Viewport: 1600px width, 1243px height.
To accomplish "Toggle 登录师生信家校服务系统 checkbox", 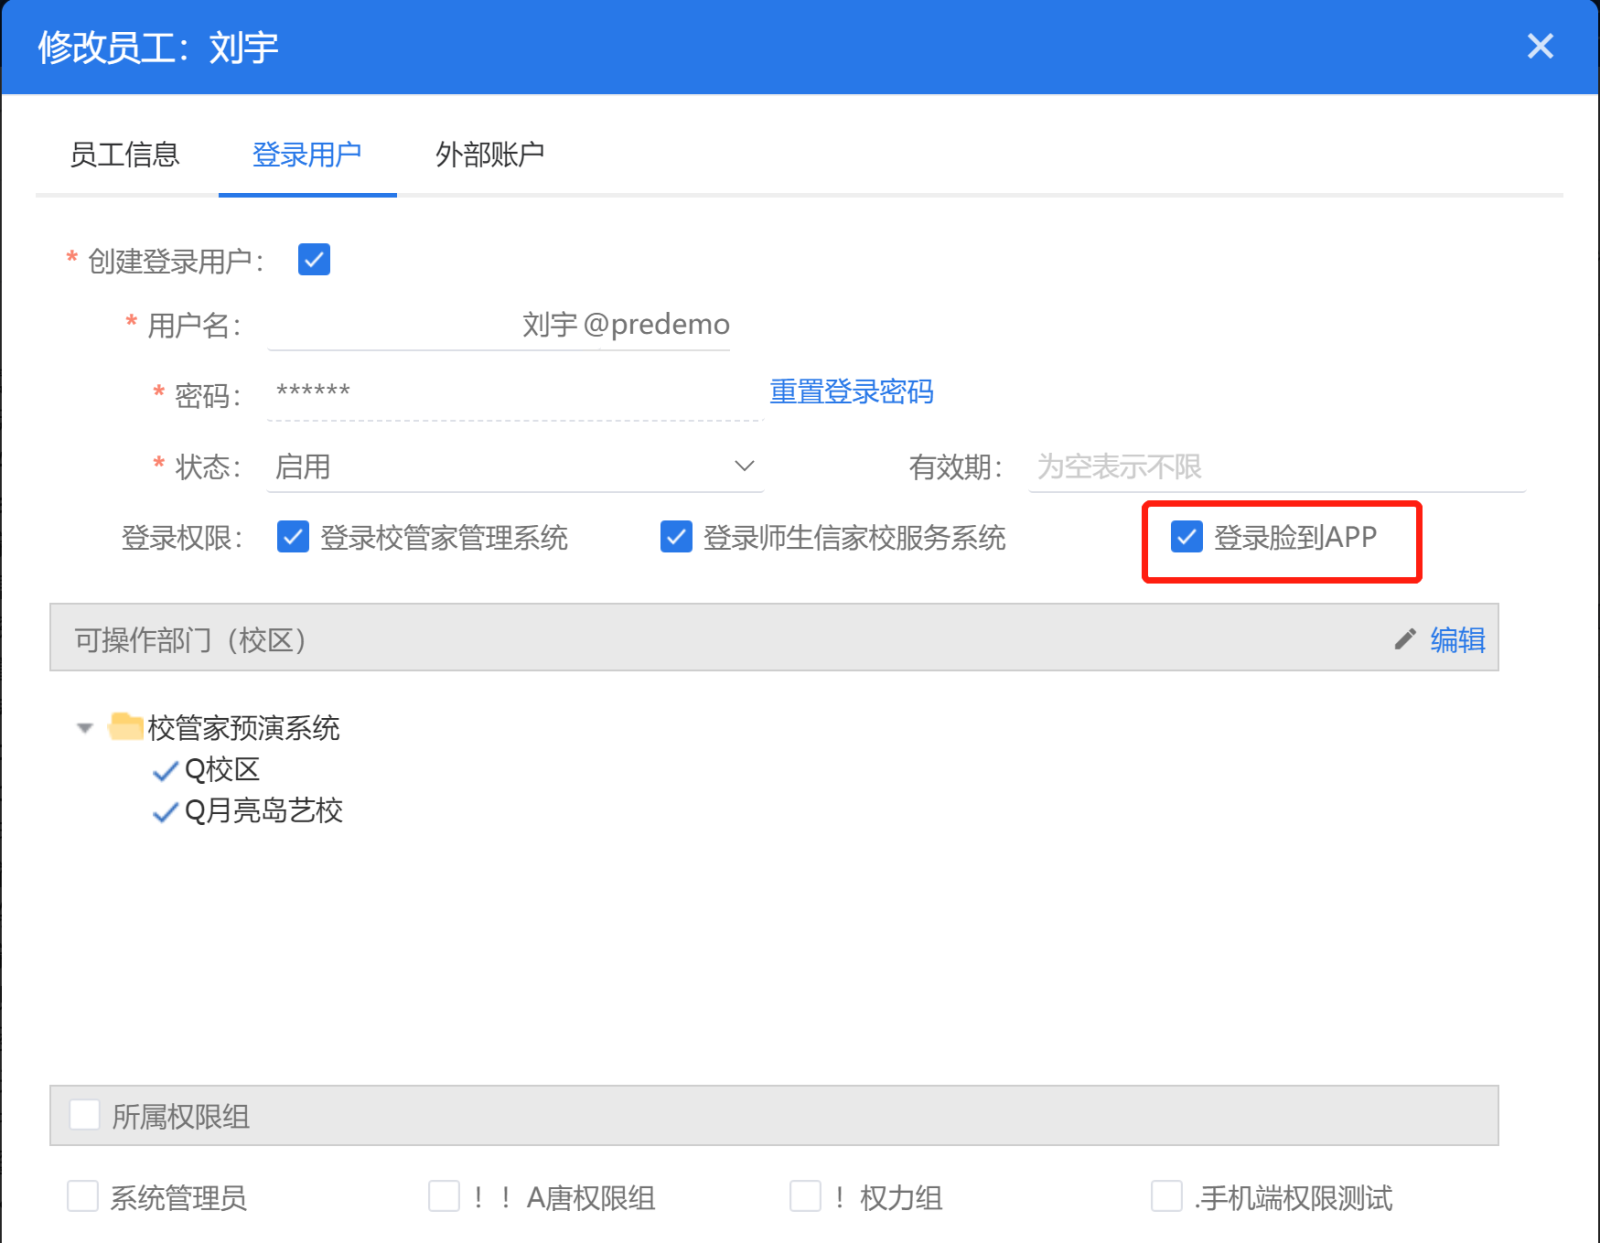I will click(676, 537).
